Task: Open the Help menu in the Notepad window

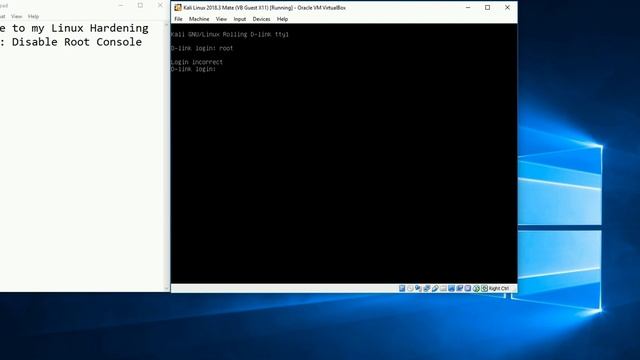Action: click(33, 16)
